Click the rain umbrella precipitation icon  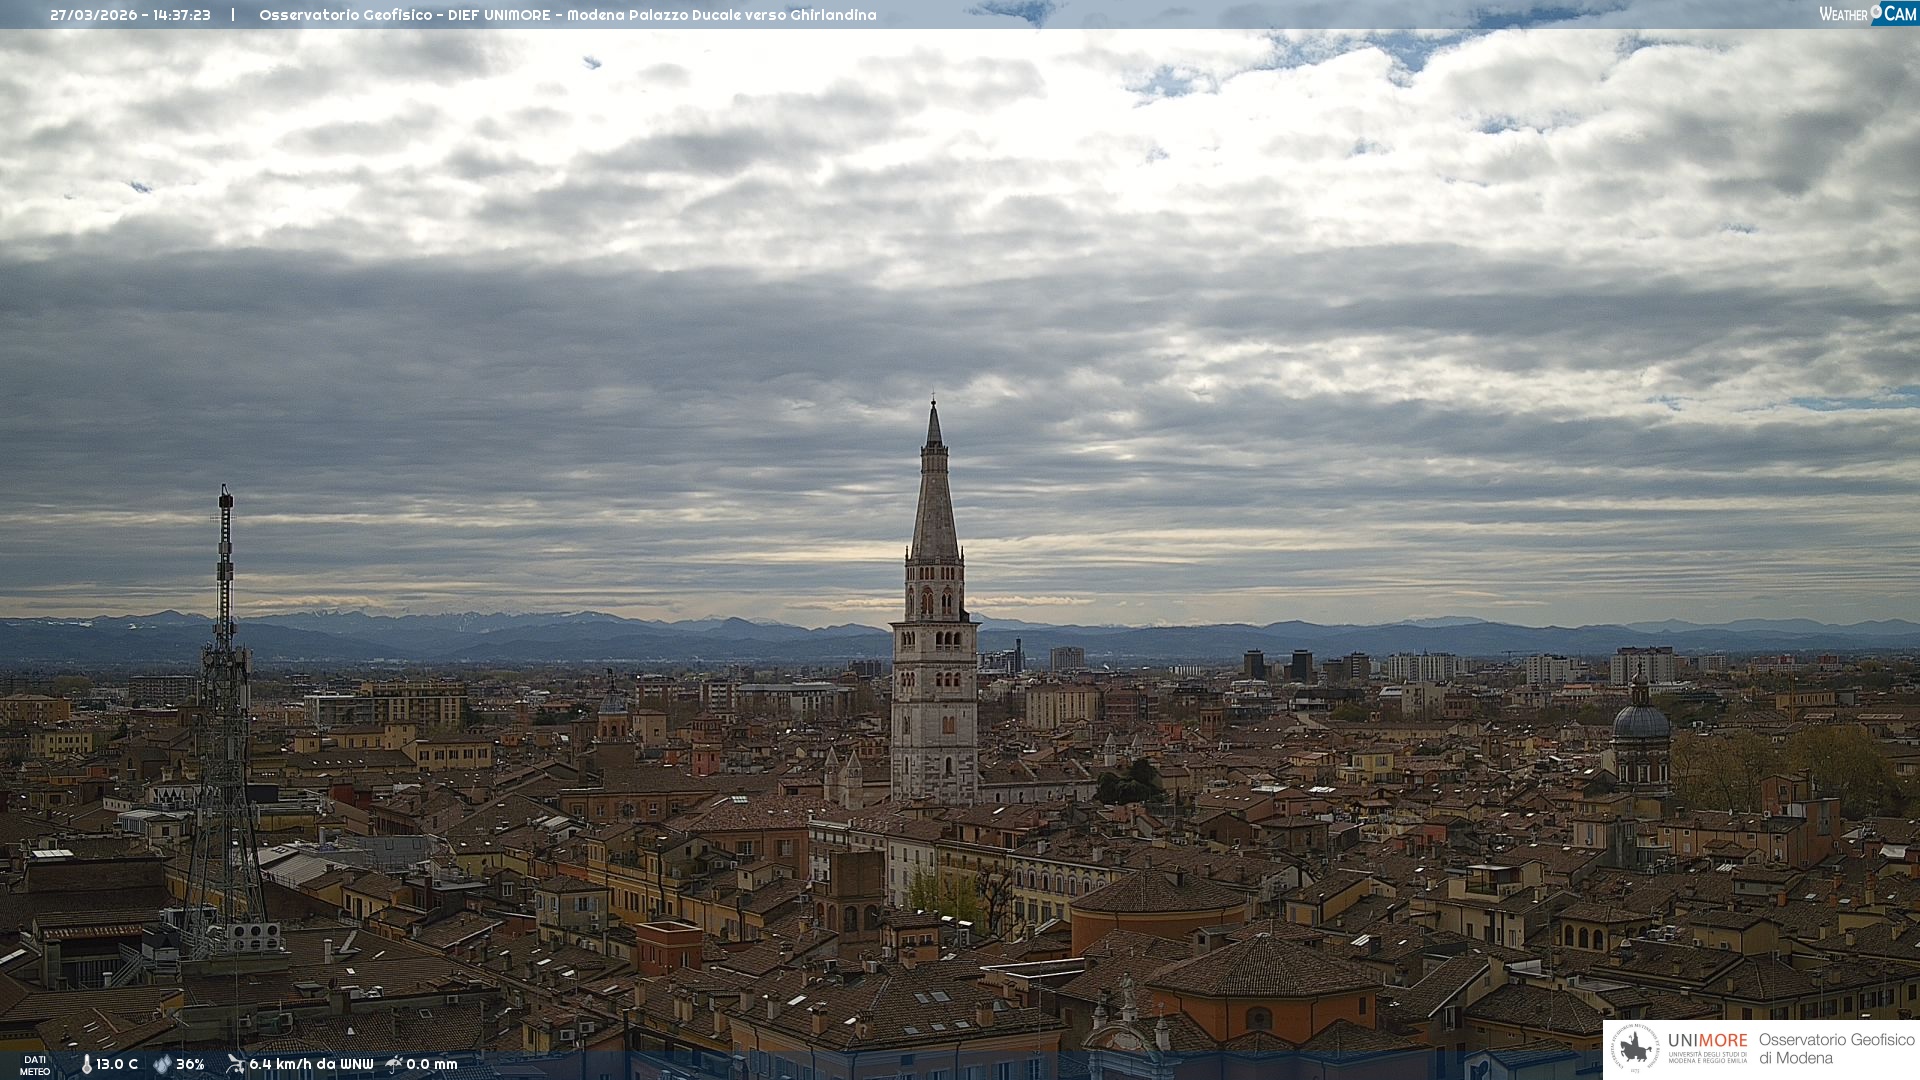[394, 1064]
